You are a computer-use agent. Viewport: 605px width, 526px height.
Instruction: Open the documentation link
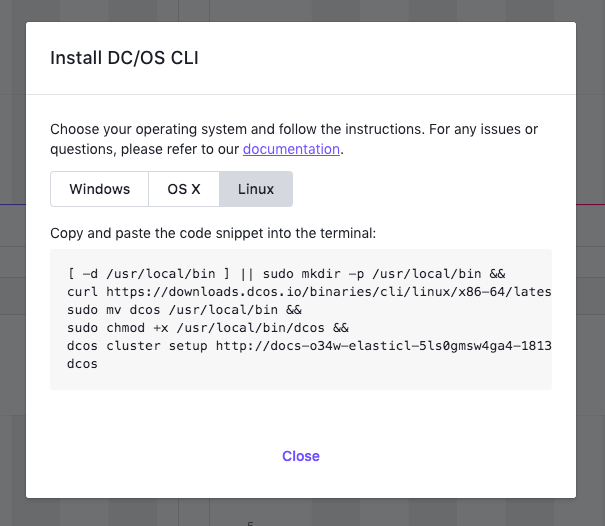point(291,149)
